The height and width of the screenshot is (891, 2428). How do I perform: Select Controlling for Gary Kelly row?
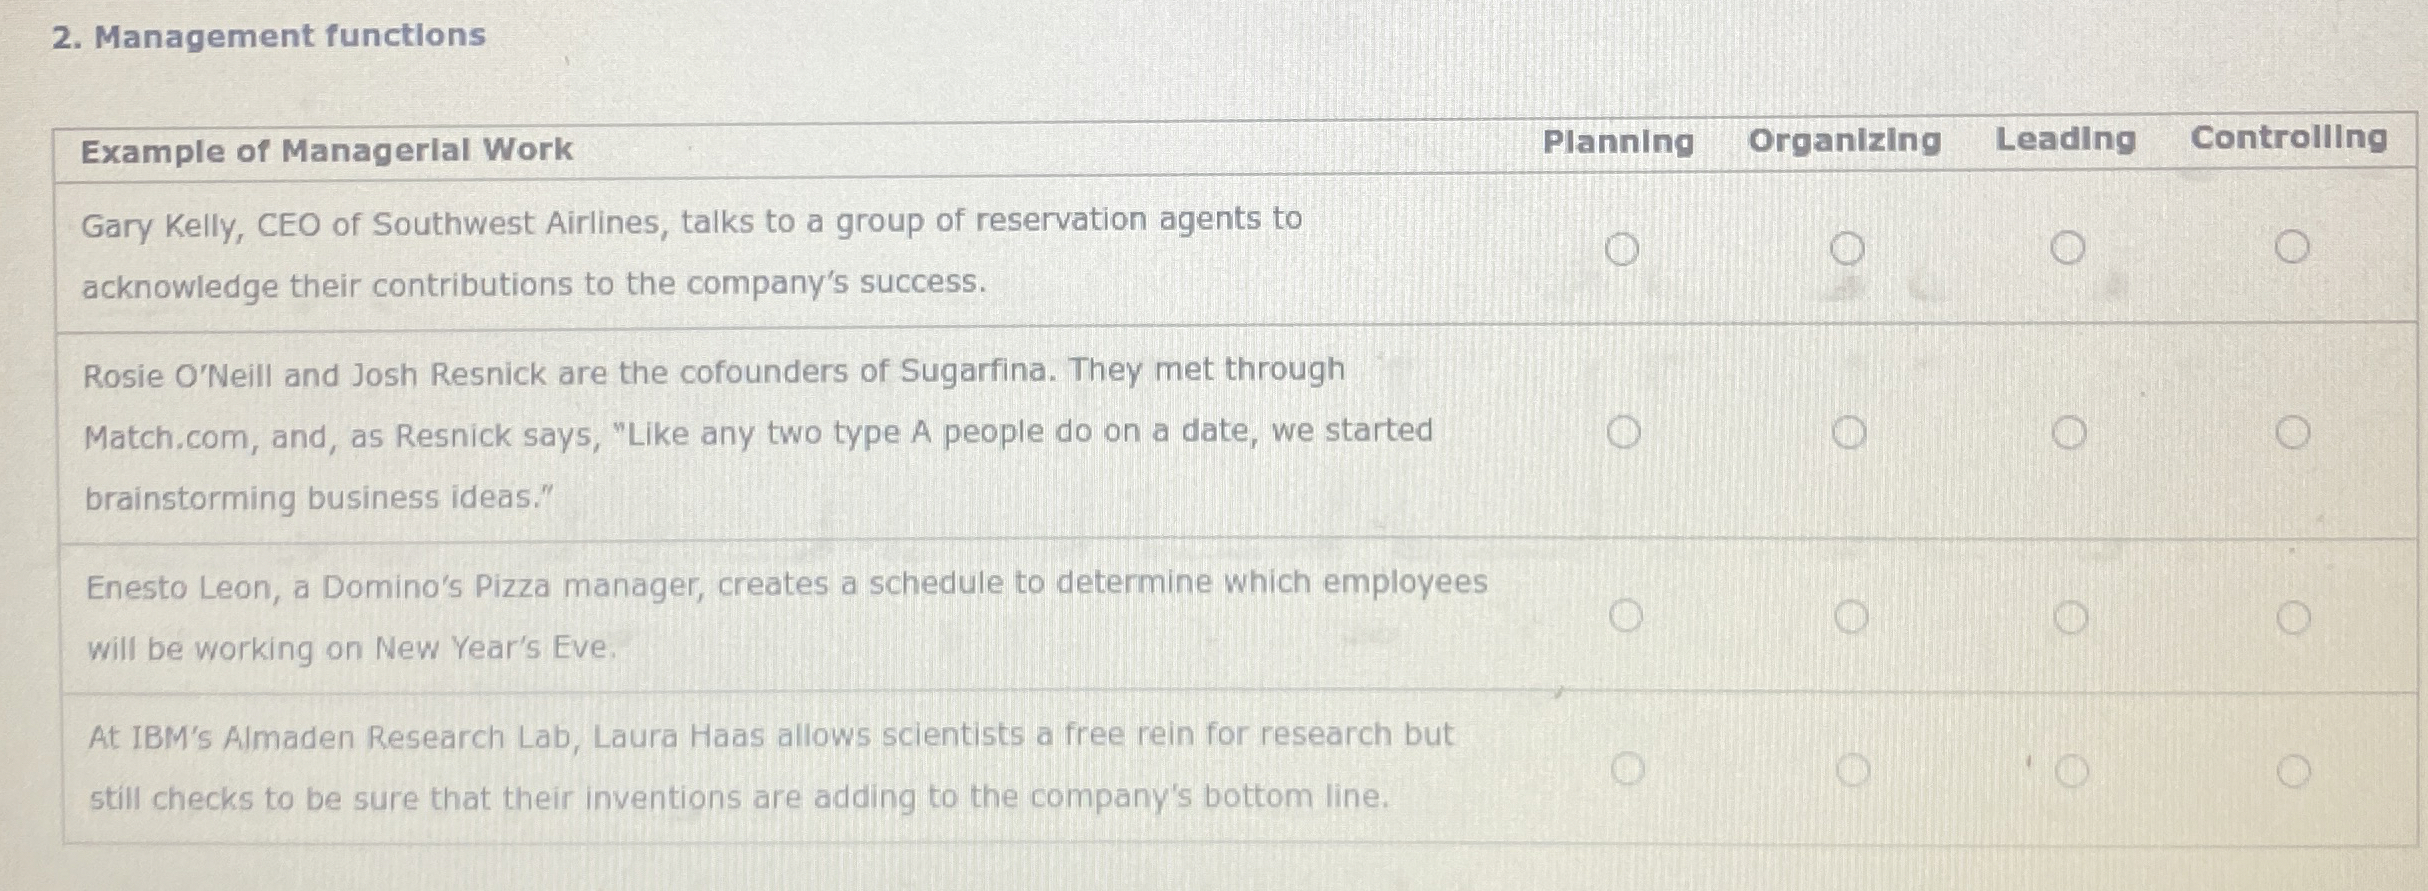[x=2292, y=246]
